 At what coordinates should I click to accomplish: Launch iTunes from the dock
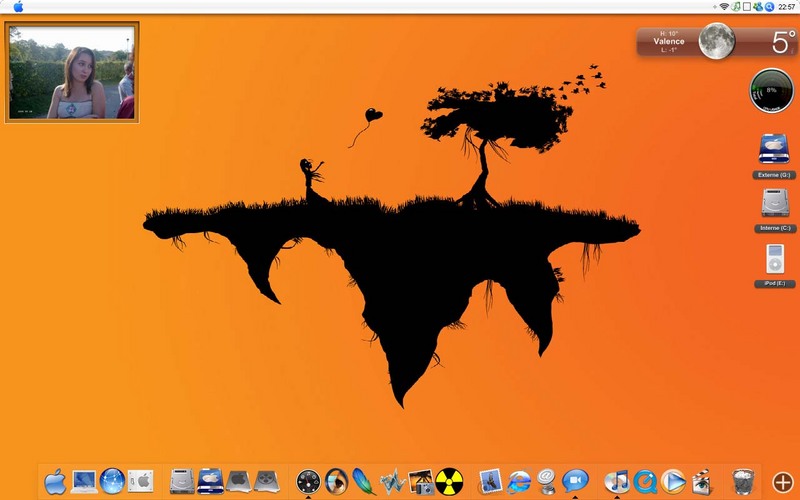point(616,482)
